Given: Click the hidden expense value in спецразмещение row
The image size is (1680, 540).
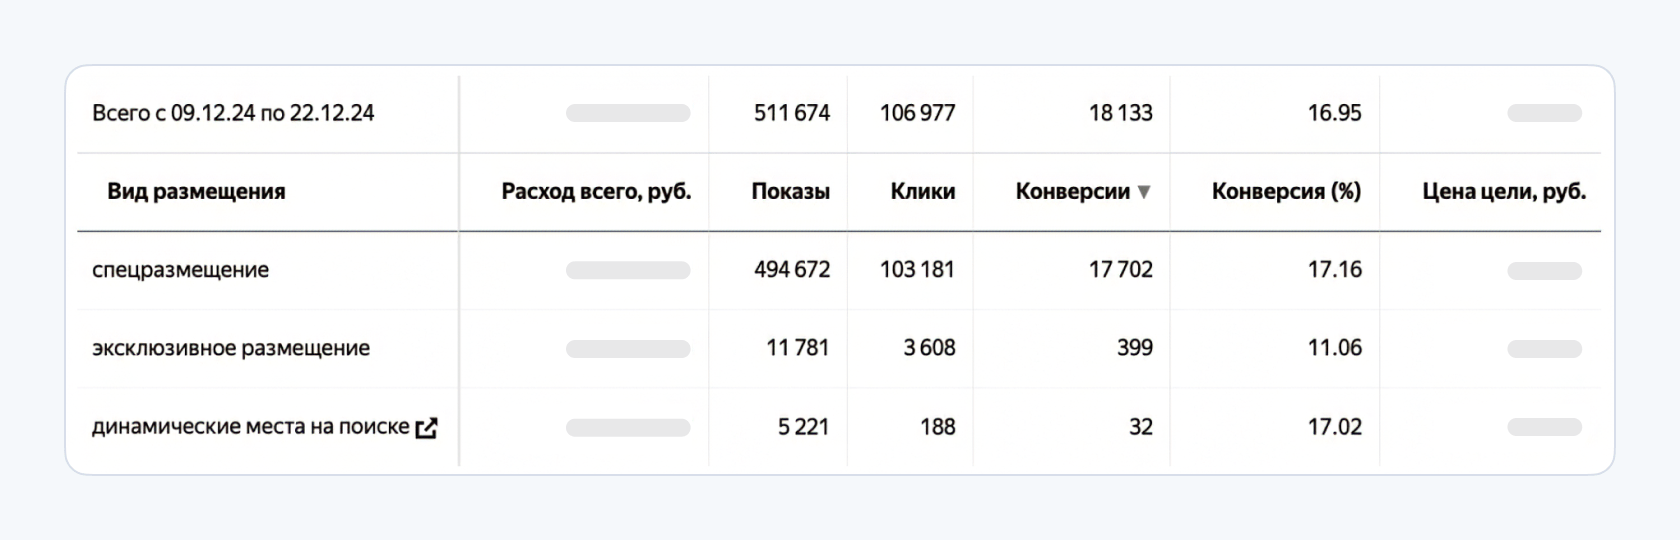Looking at the screenshot, I should (x=628, y=270).
